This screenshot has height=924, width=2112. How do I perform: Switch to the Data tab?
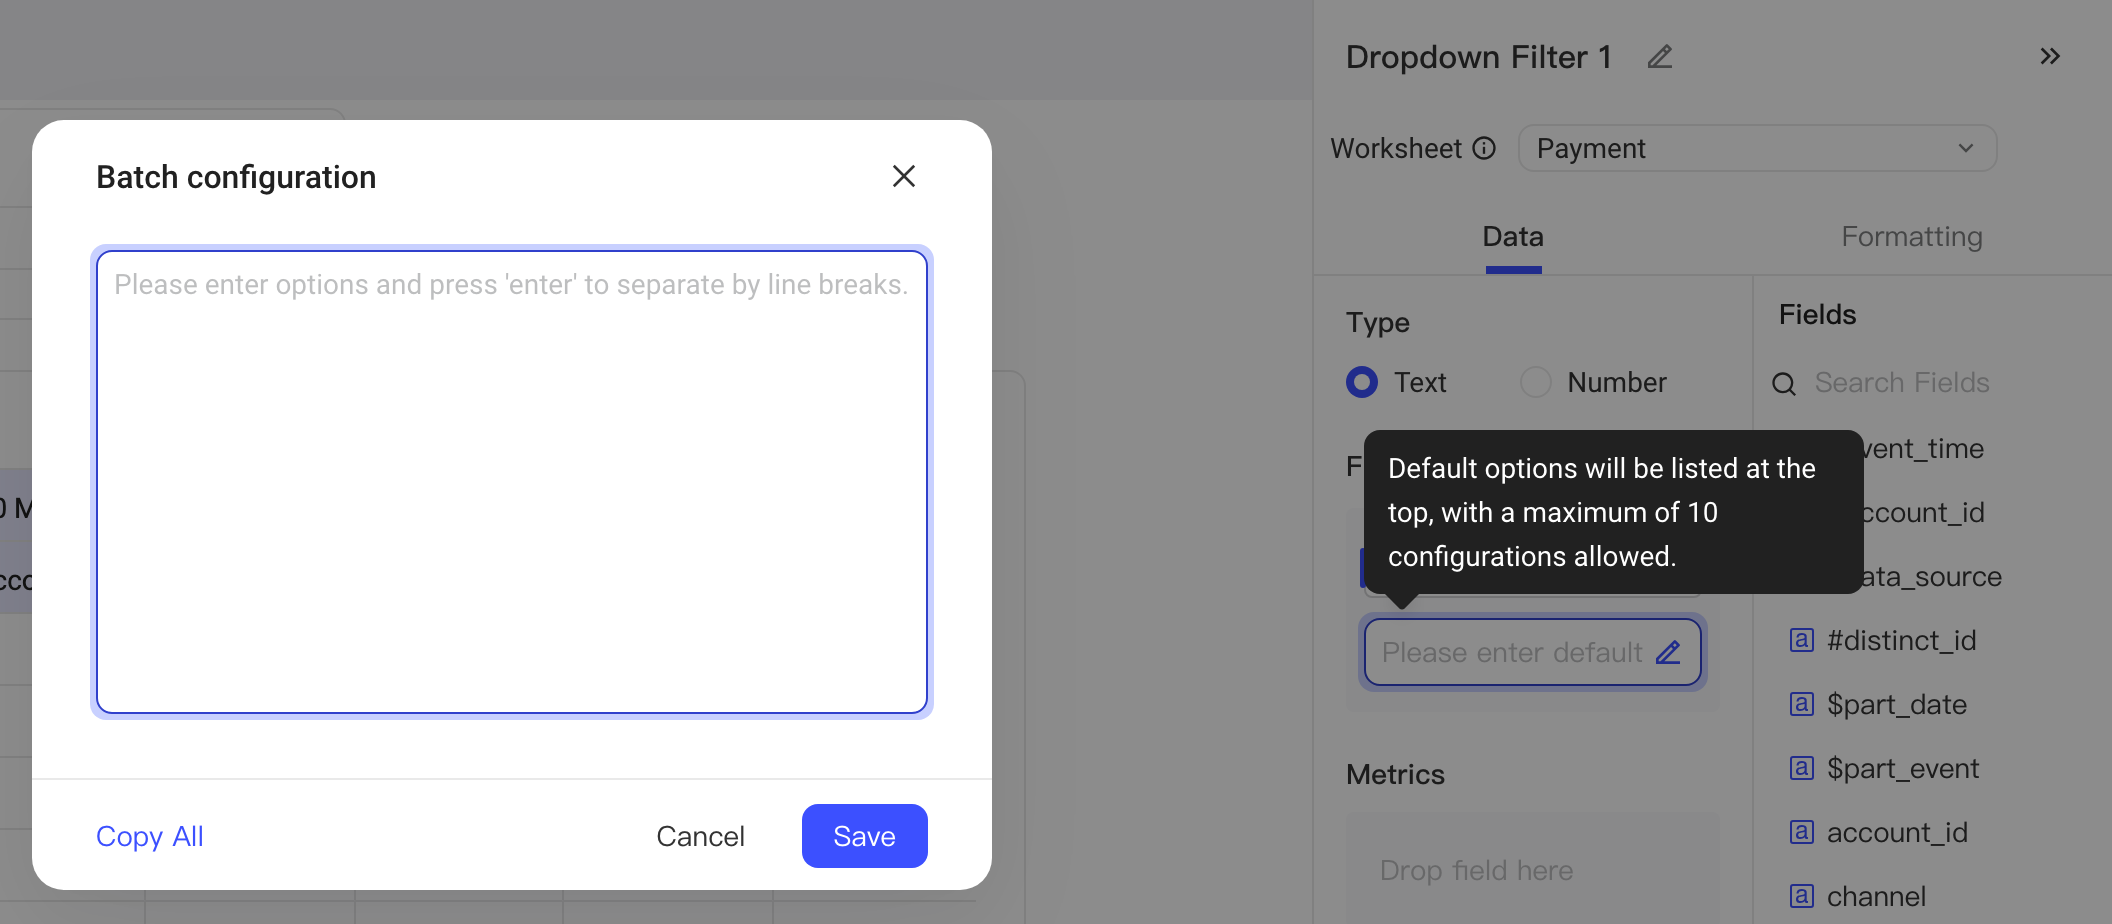(1513, 237)
